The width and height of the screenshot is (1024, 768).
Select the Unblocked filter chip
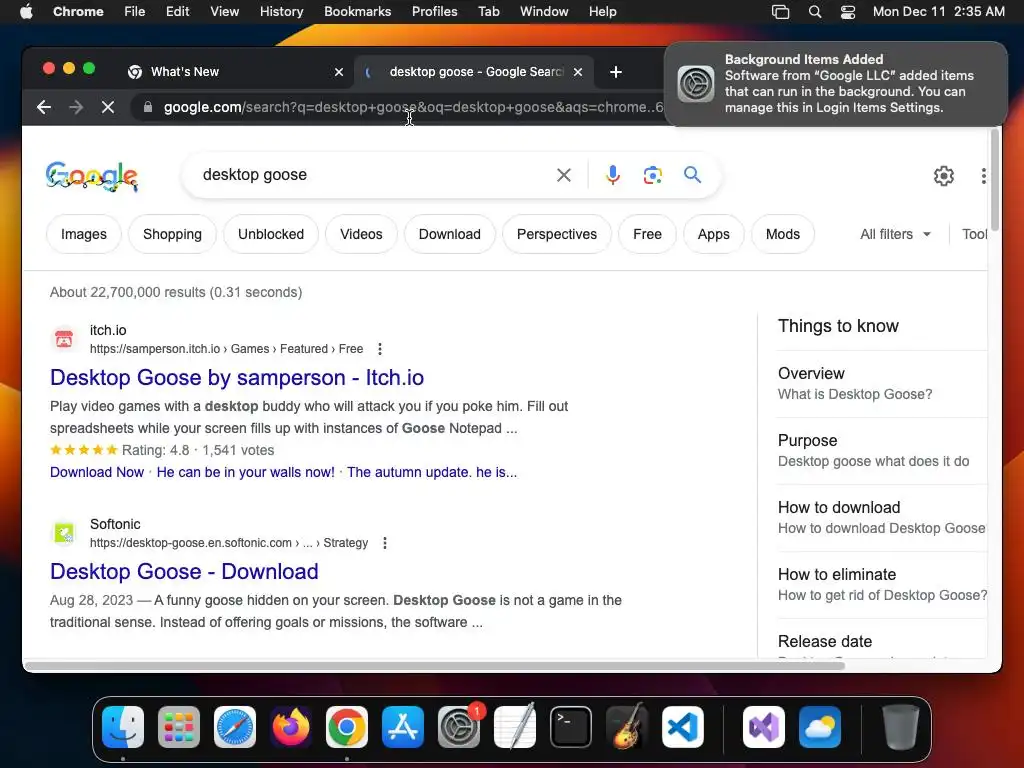tap(270, 234)
